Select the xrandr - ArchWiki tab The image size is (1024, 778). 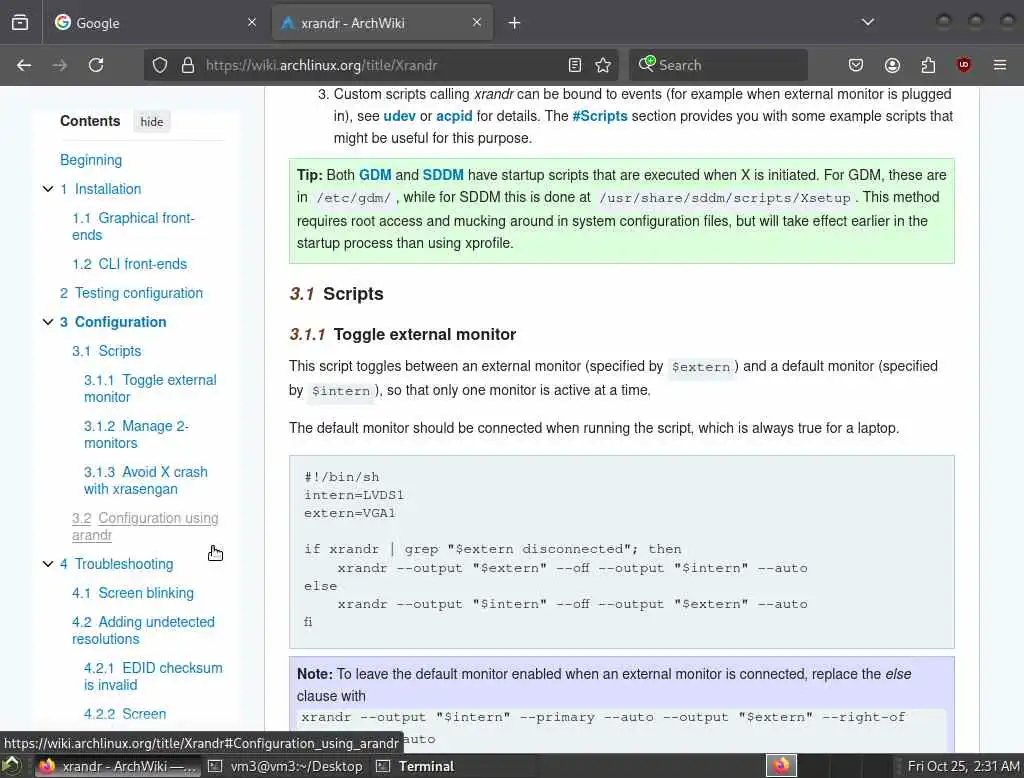click(382, 23)
